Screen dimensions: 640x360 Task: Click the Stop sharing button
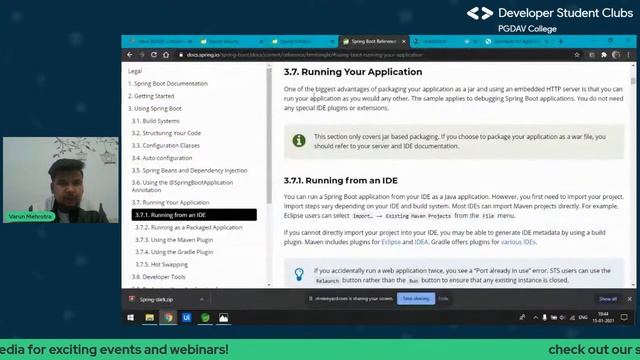[x=416, y=299]
